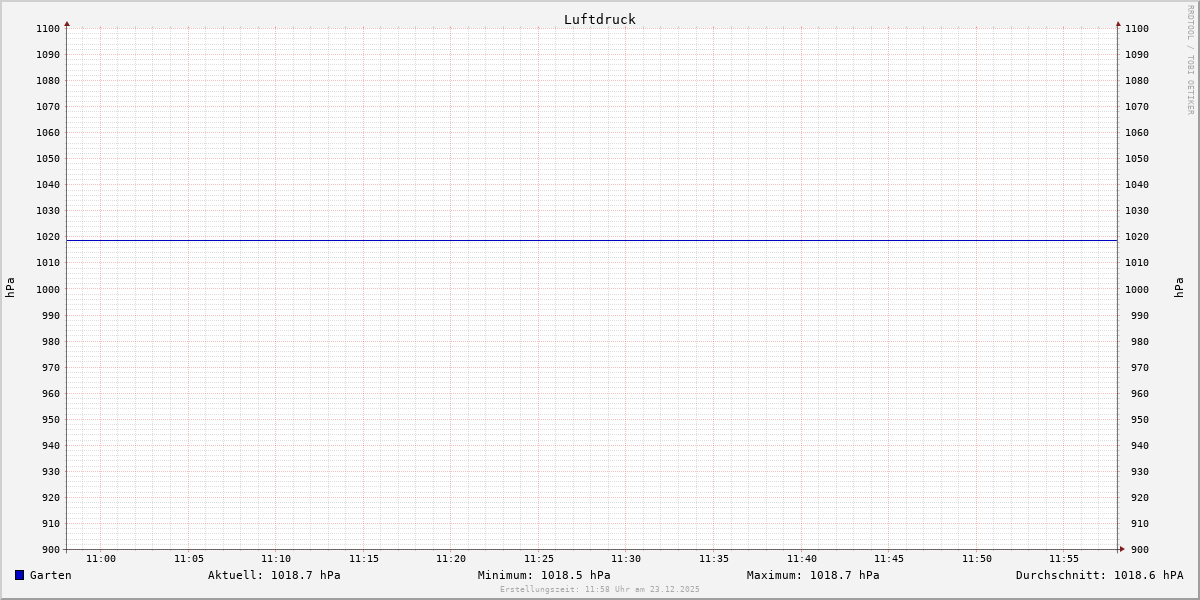Click the red arrow atop left y-axis

(x=67, y=23)
